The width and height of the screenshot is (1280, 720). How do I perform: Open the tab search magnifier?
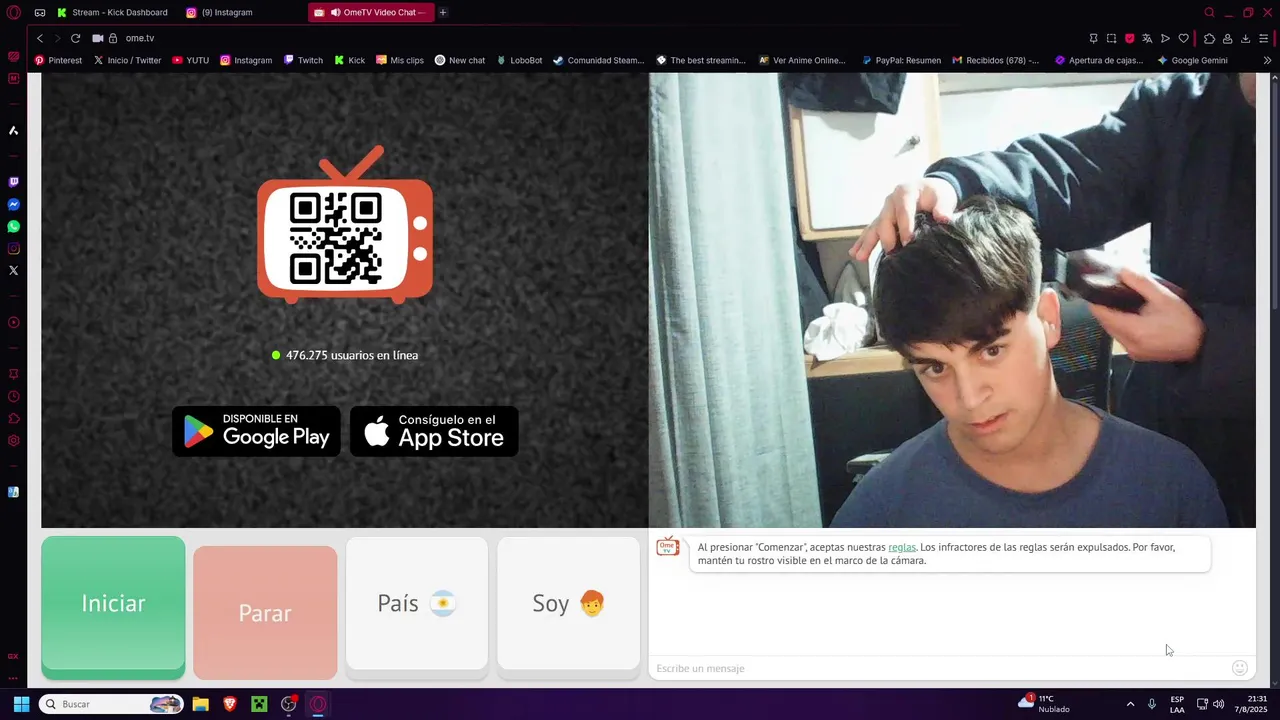tap(1209, 12)
